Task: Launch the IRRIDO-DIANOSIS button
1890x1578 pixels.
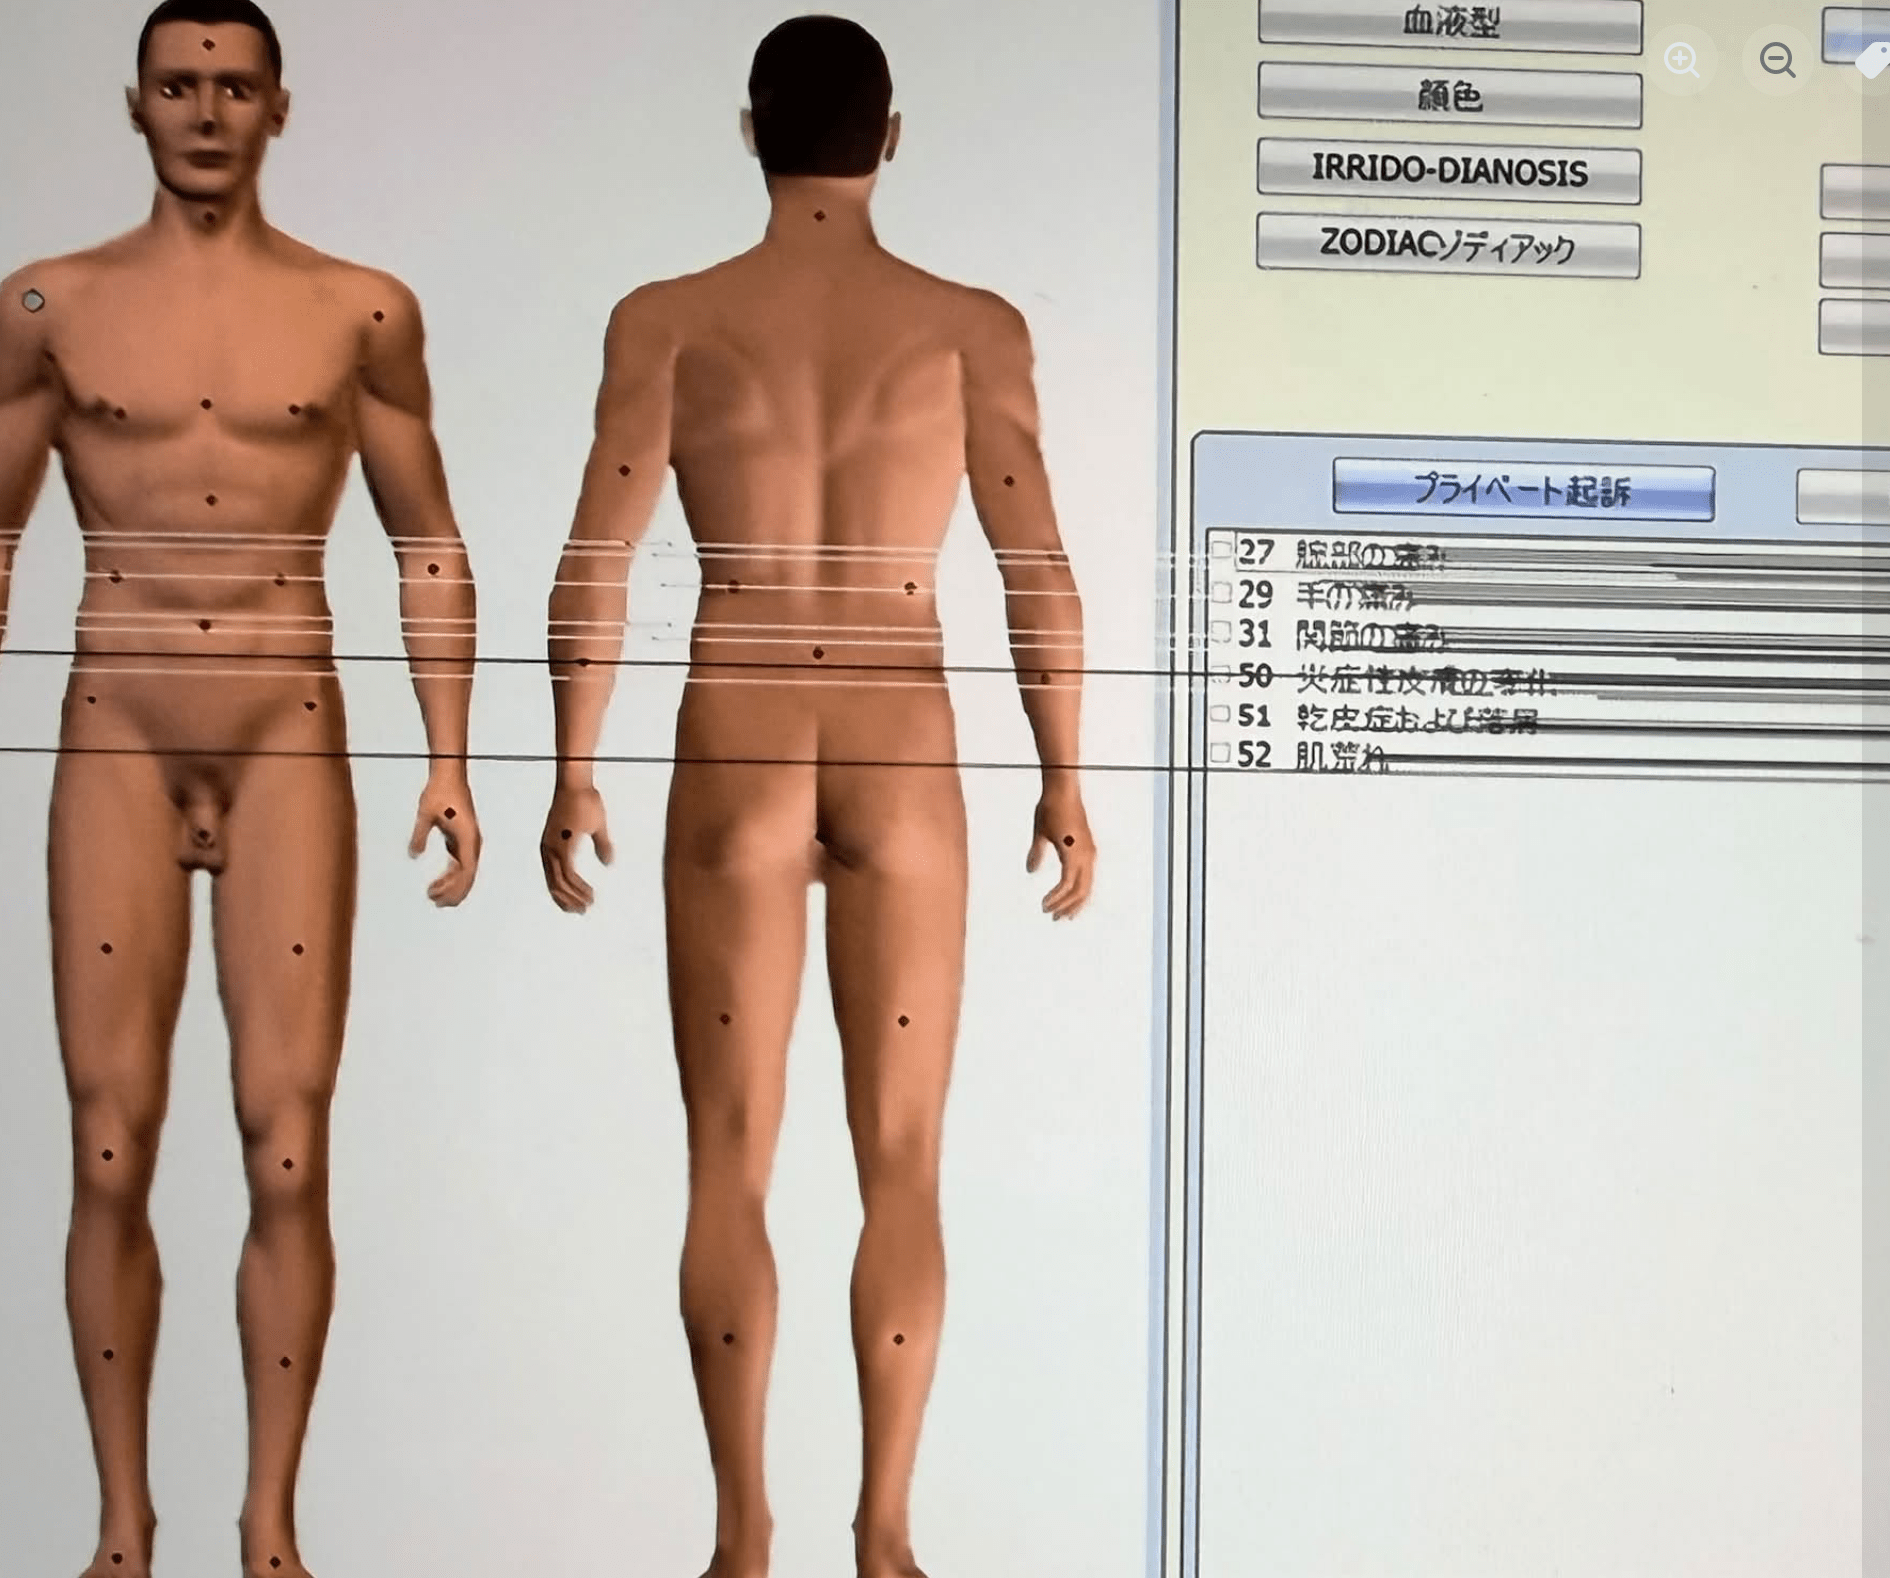Action: click(1449, 171)
